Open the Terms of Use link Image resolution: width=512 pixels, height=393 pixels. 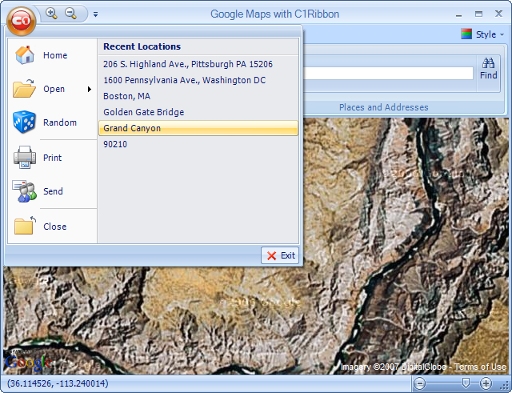pos(480,367)
